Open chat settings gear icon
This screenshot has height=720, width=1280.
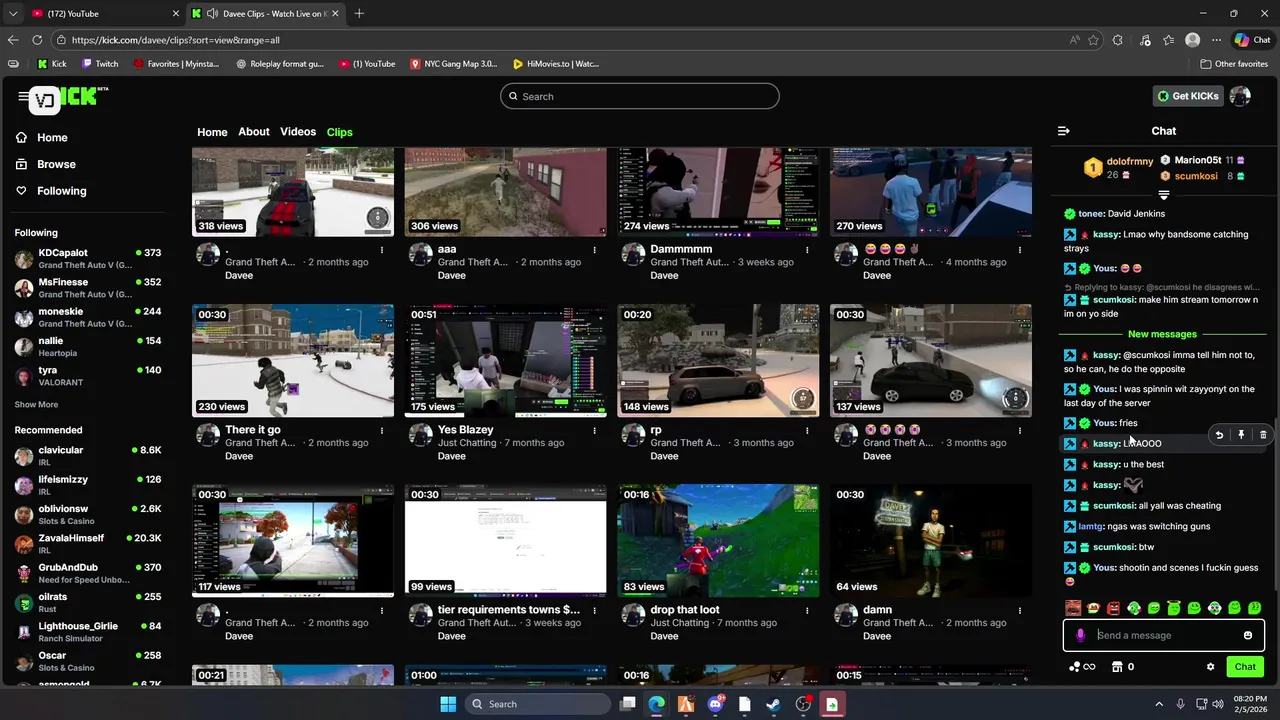(x=1210, y=667)
